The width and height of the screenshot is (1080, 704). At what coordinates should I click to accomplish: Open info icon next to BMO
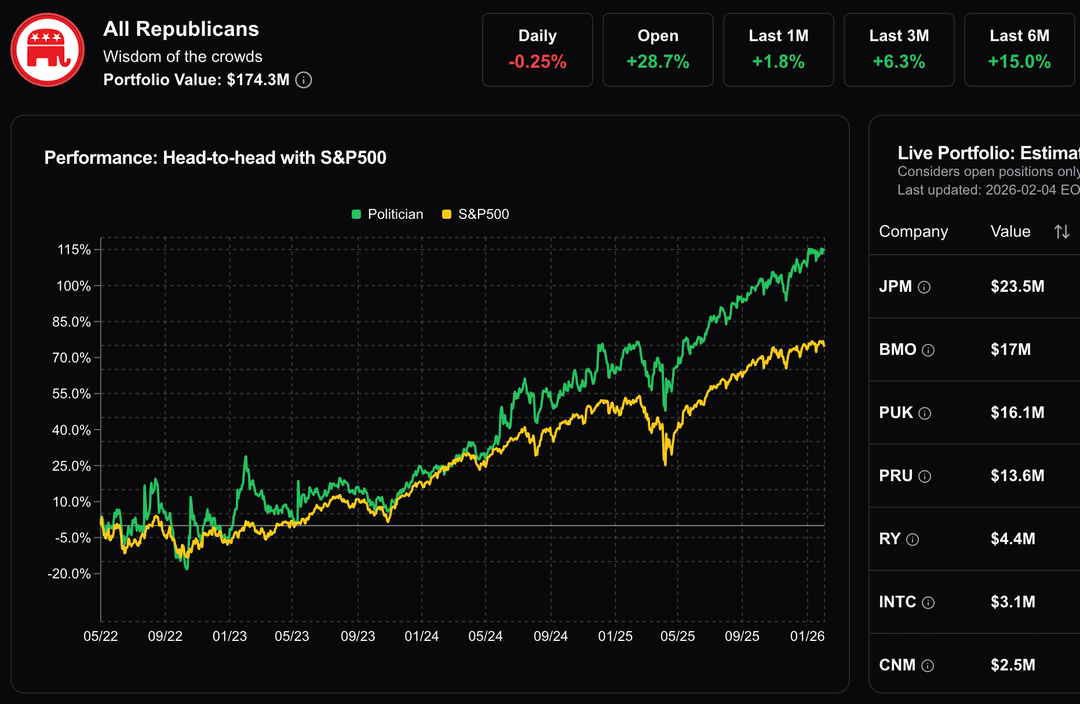tap(929, 350)
